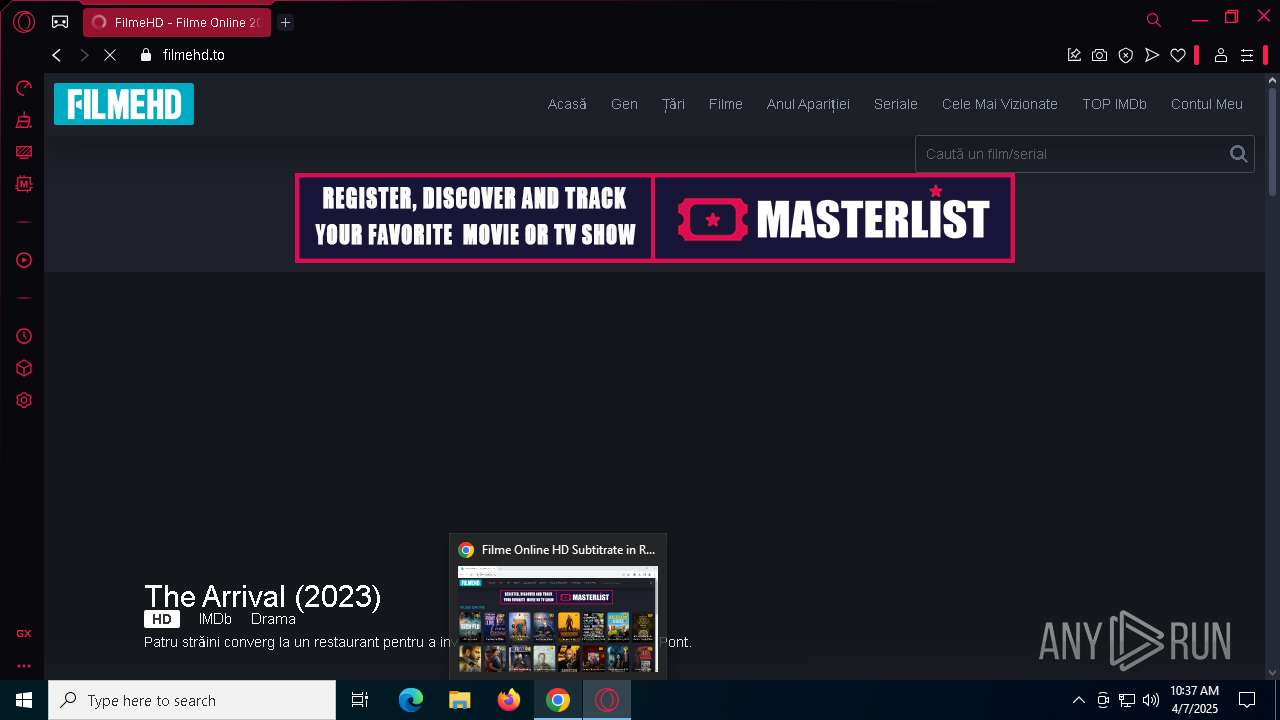Open the ad blocker shield icon
Image resolution: width=1280 pixels, height=720 pixels.
click(x=1126, y=55)
